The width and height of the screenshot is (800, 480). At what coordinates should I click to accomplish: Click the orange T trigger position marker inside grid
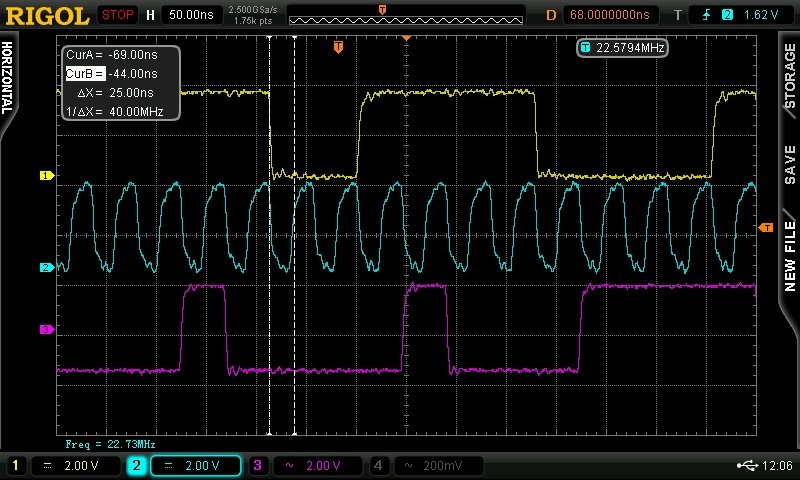pyautogui.click(x=338, y=47)
